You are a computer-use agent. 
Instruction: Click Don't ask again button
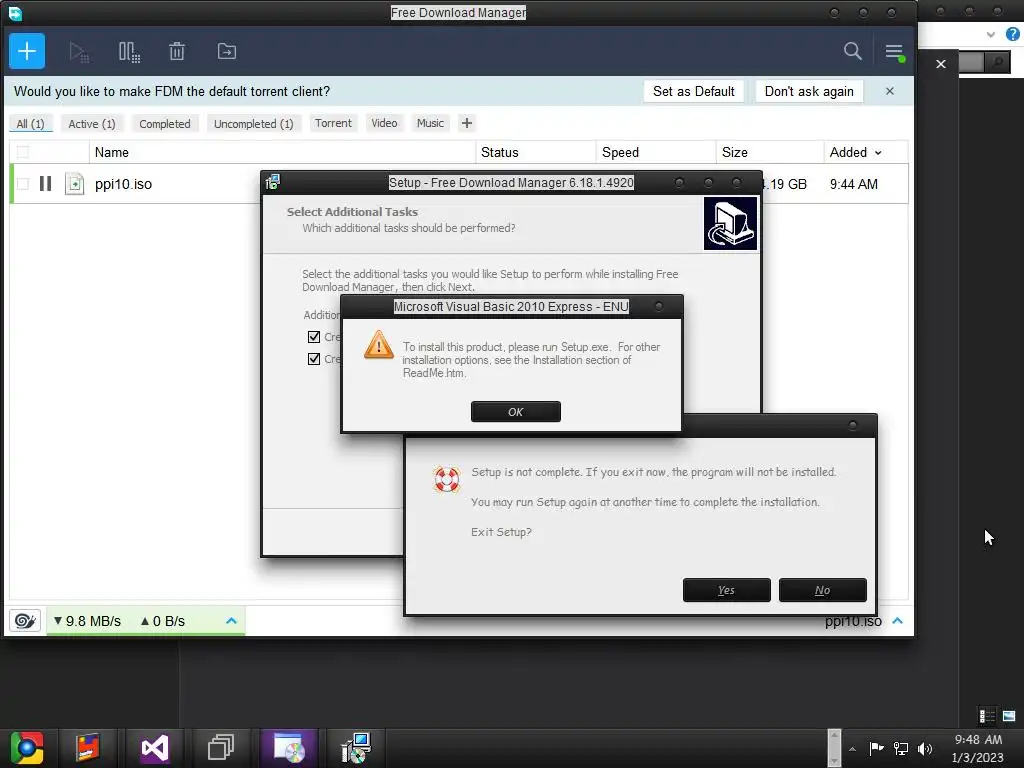click(809, 91)
